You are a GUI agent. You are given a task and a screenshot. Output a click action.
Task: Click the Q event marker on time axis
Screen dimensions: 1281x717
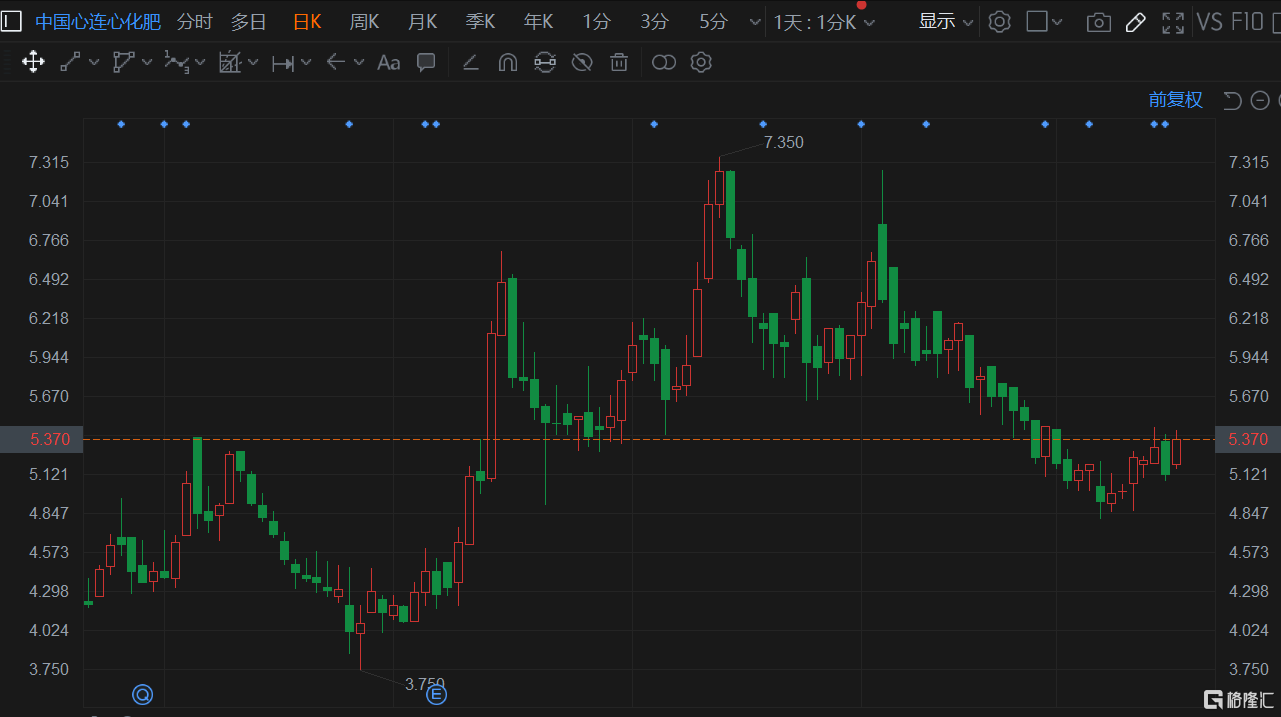pos(143,693)
